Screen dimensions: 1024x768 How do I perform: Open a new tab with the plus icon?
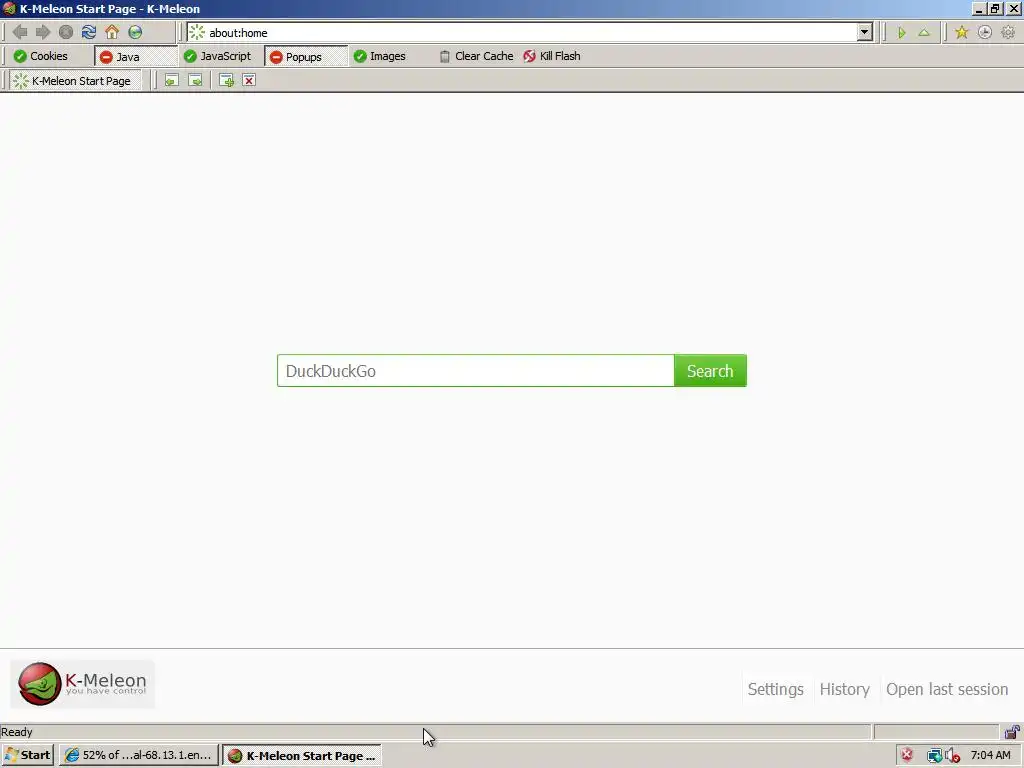[x=226, y=80]
